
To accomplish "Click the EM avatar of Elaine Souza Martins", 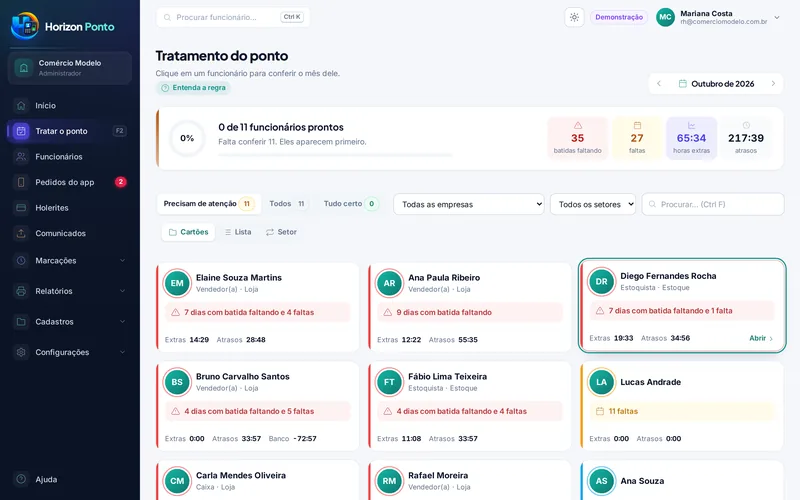I will click(x=177, y=283).
